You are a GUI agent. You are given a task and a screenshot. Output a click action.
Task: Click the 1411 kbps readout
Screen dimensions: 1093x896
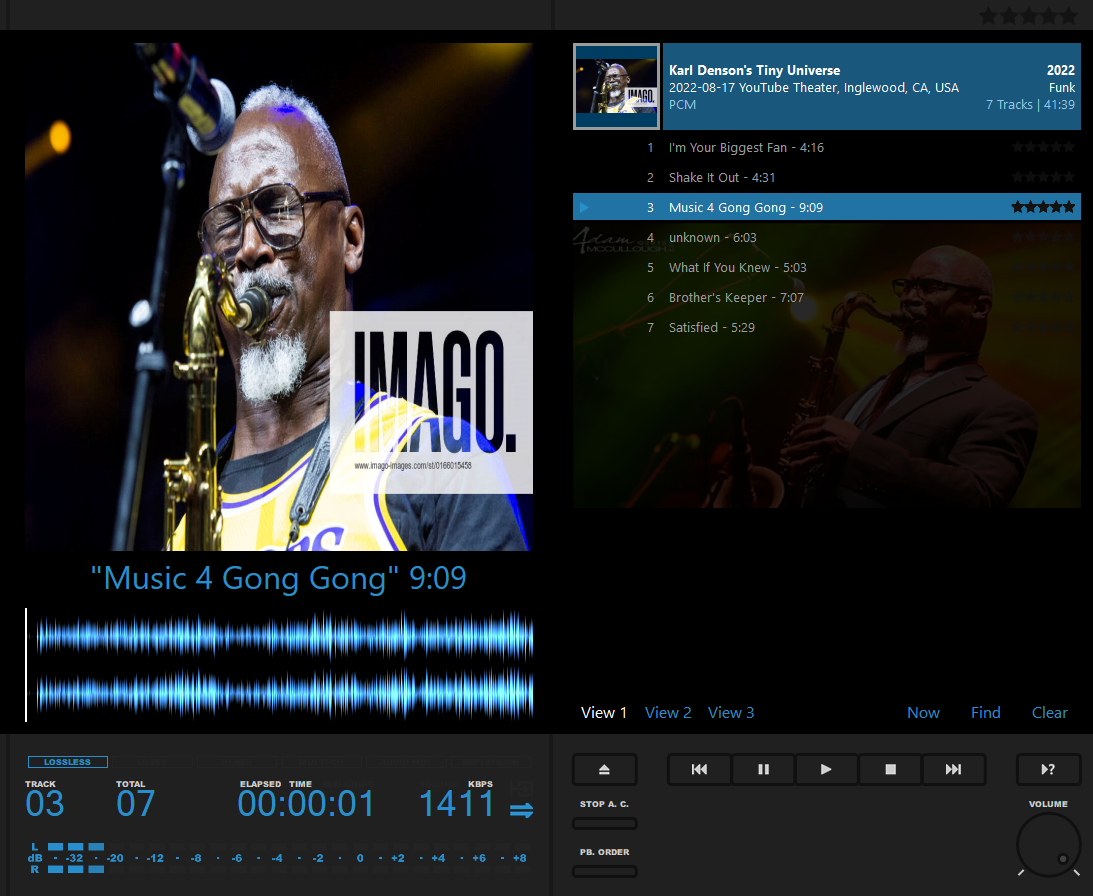[x=457, y=803]
